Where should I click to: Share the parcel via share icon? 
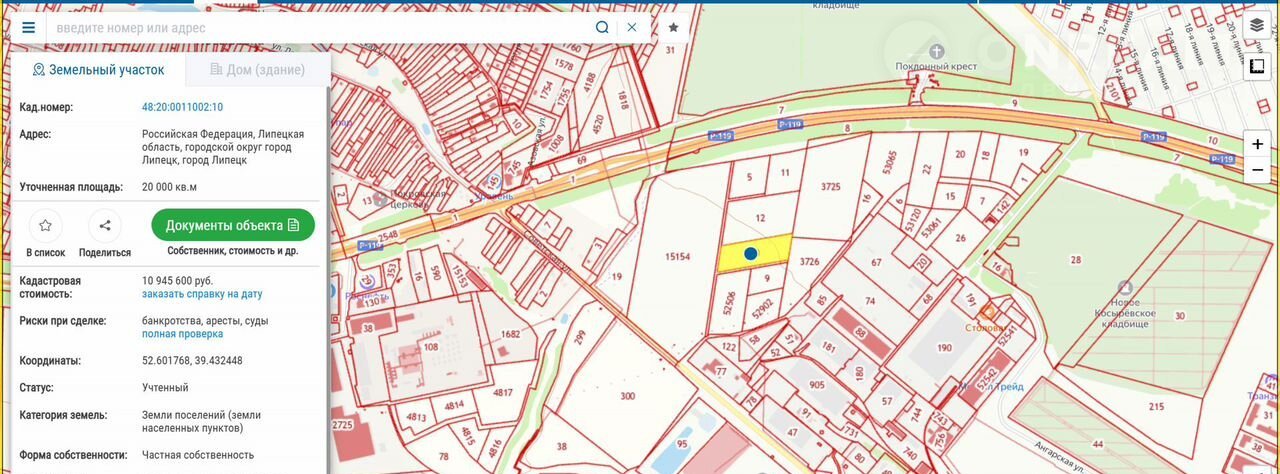(x=105, y=226)
